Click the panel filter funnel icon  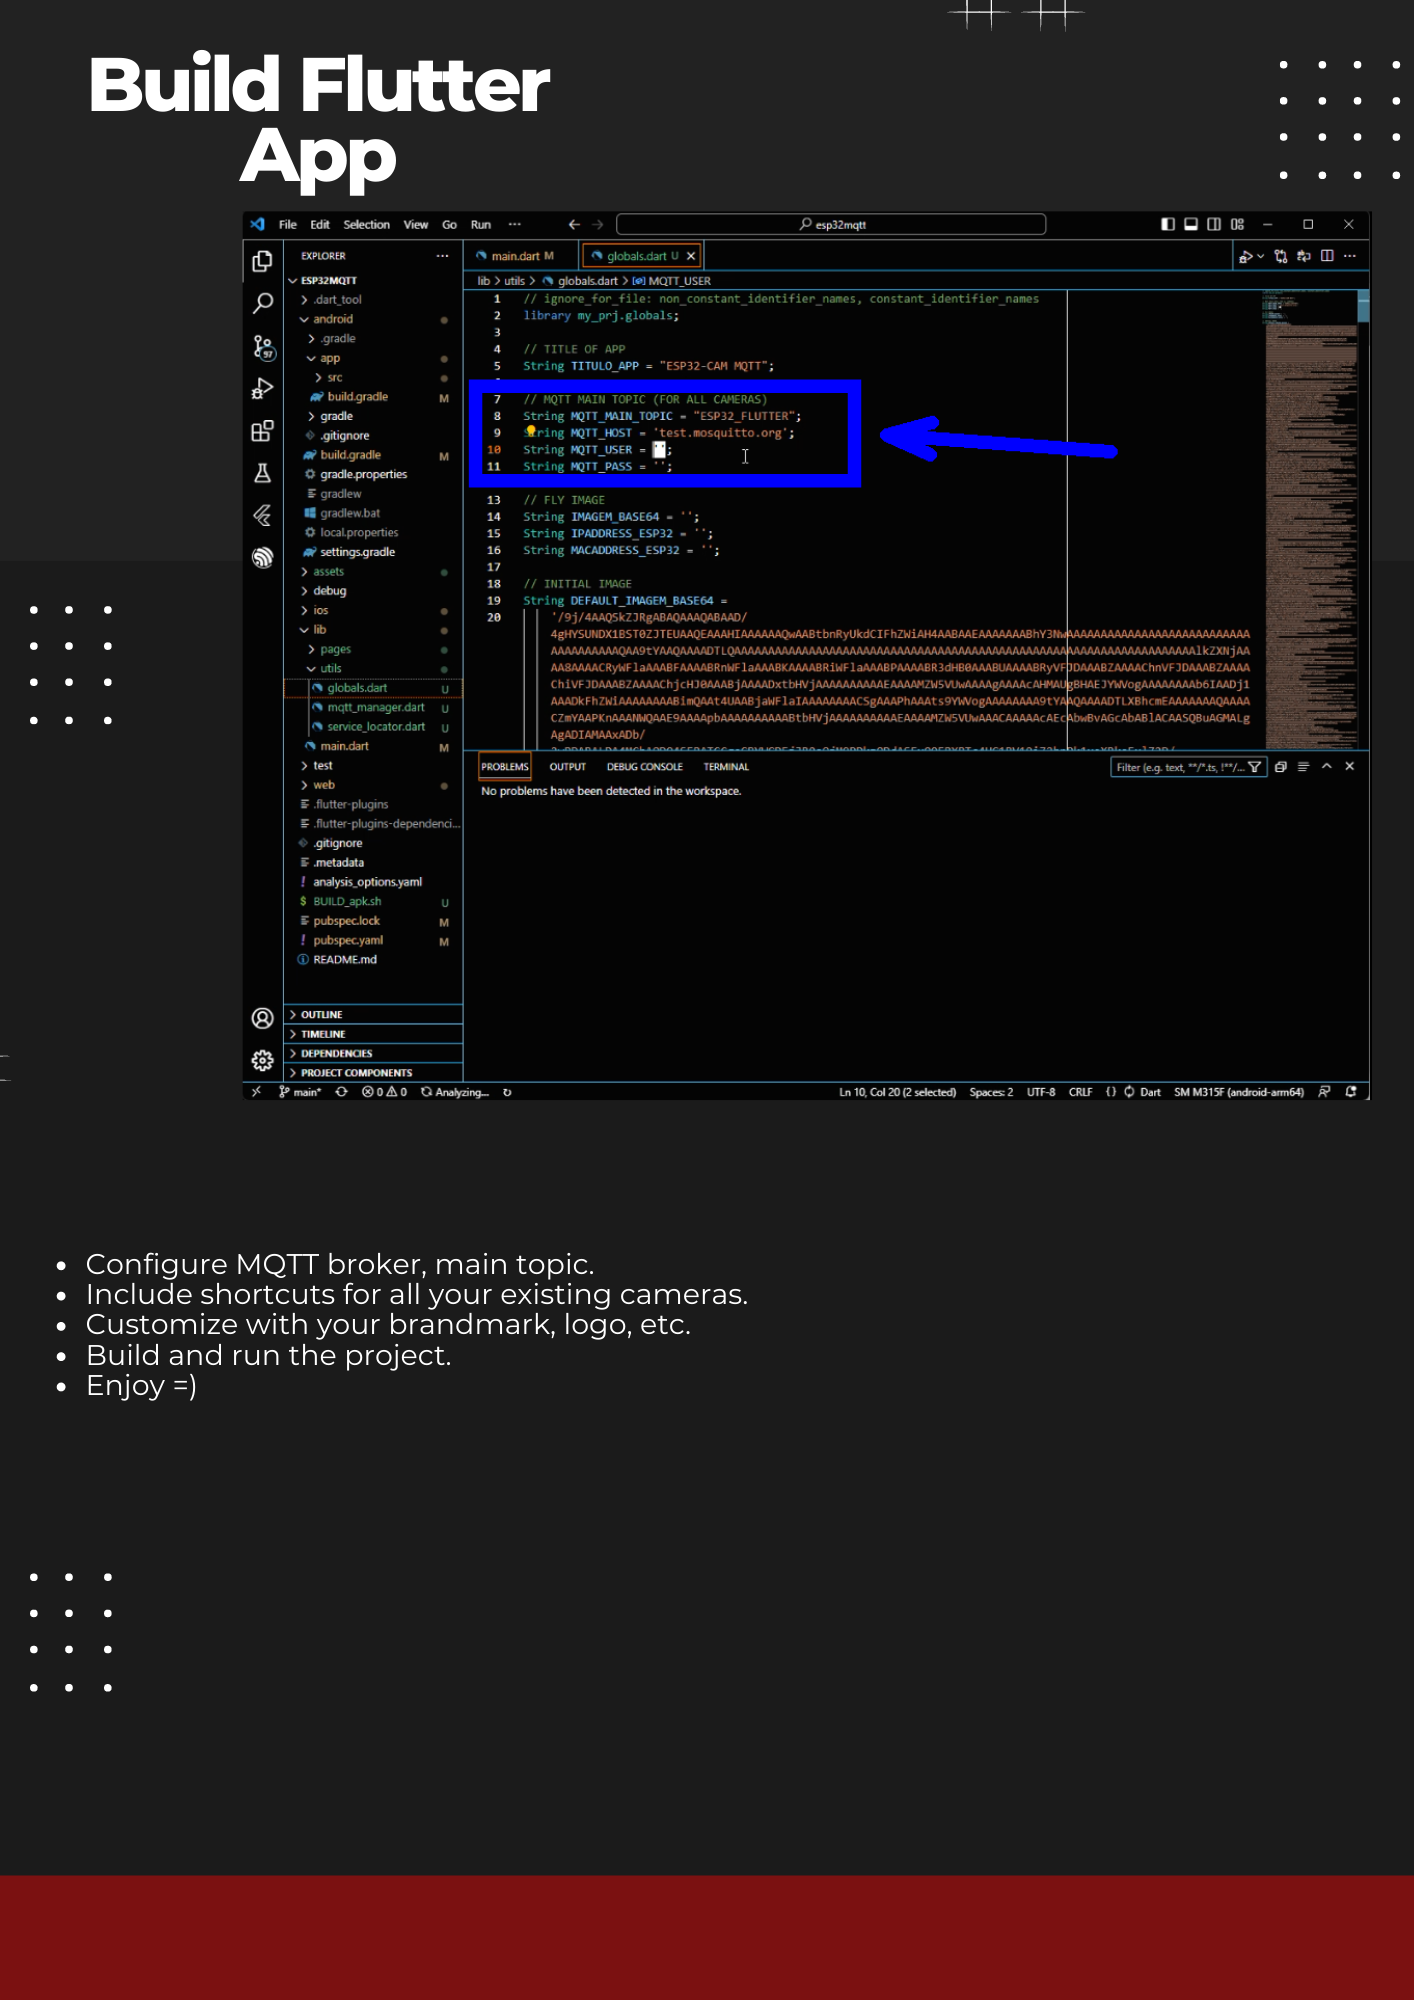[1254, 767]
